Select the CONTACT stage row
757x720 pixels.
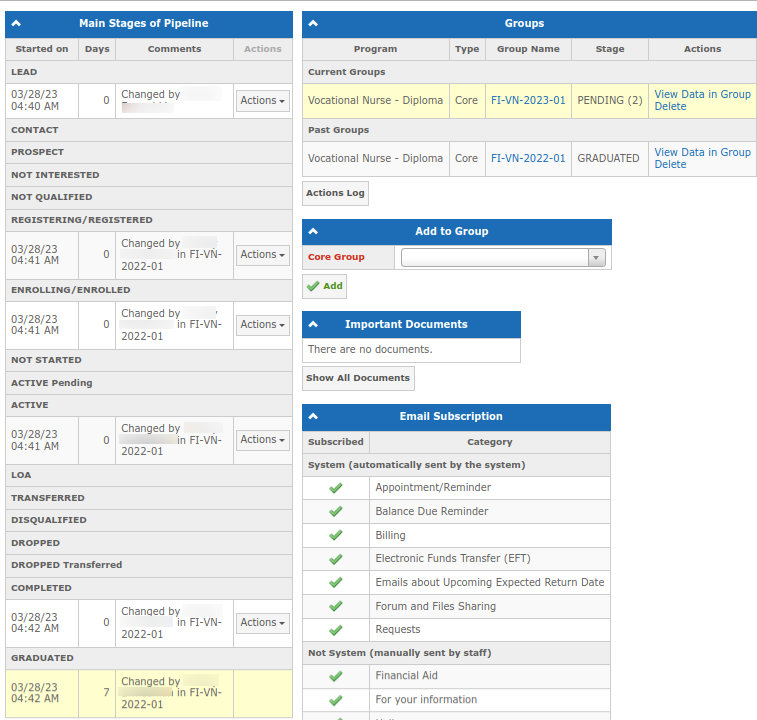pos(149,130)
